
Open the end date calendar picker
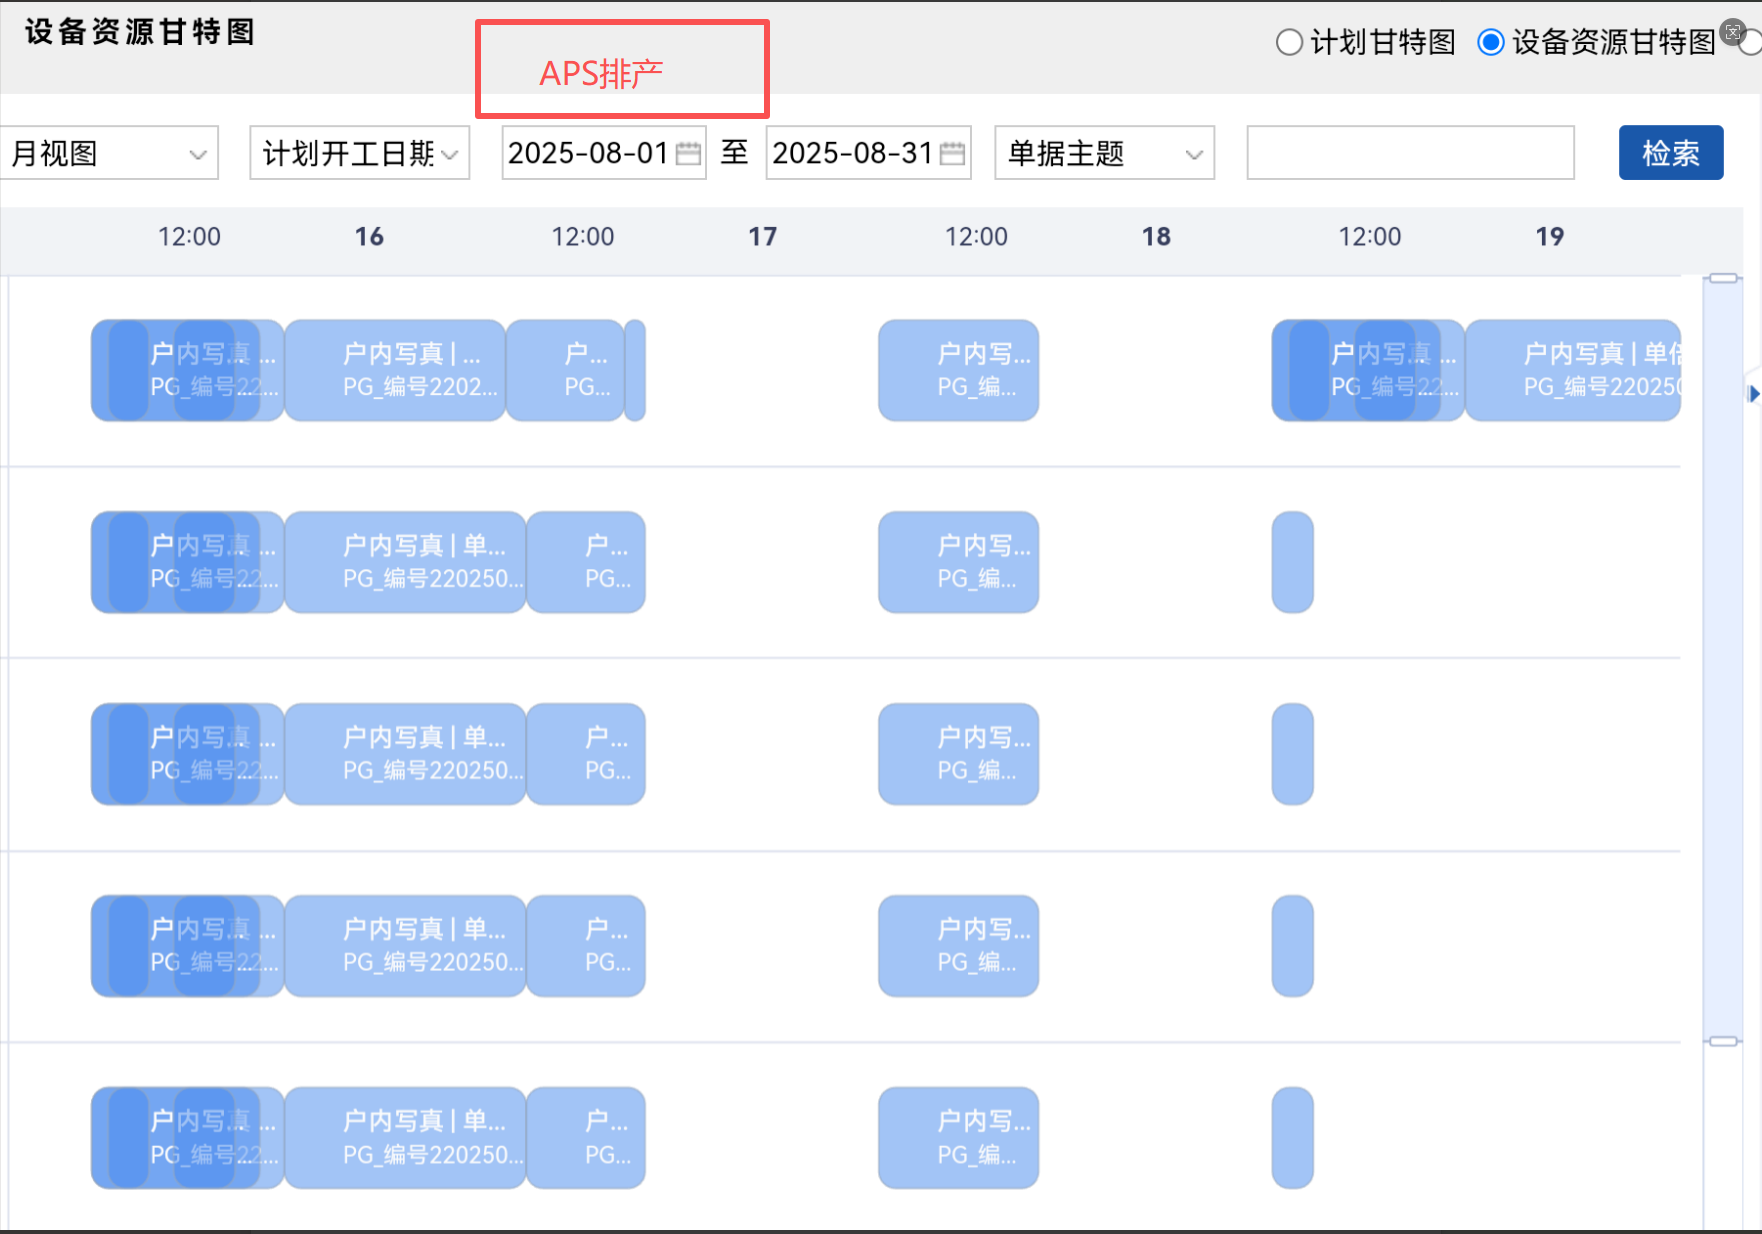click(x=952, y=153)
